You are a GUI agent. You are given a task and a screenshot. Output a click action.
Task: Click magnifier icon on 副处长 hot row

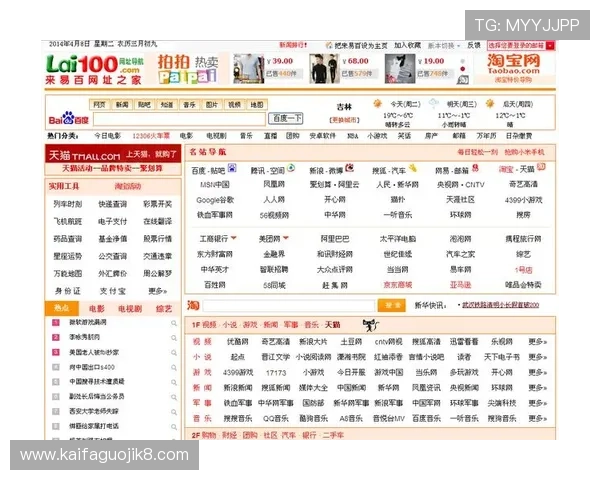[x=174, y=397]
